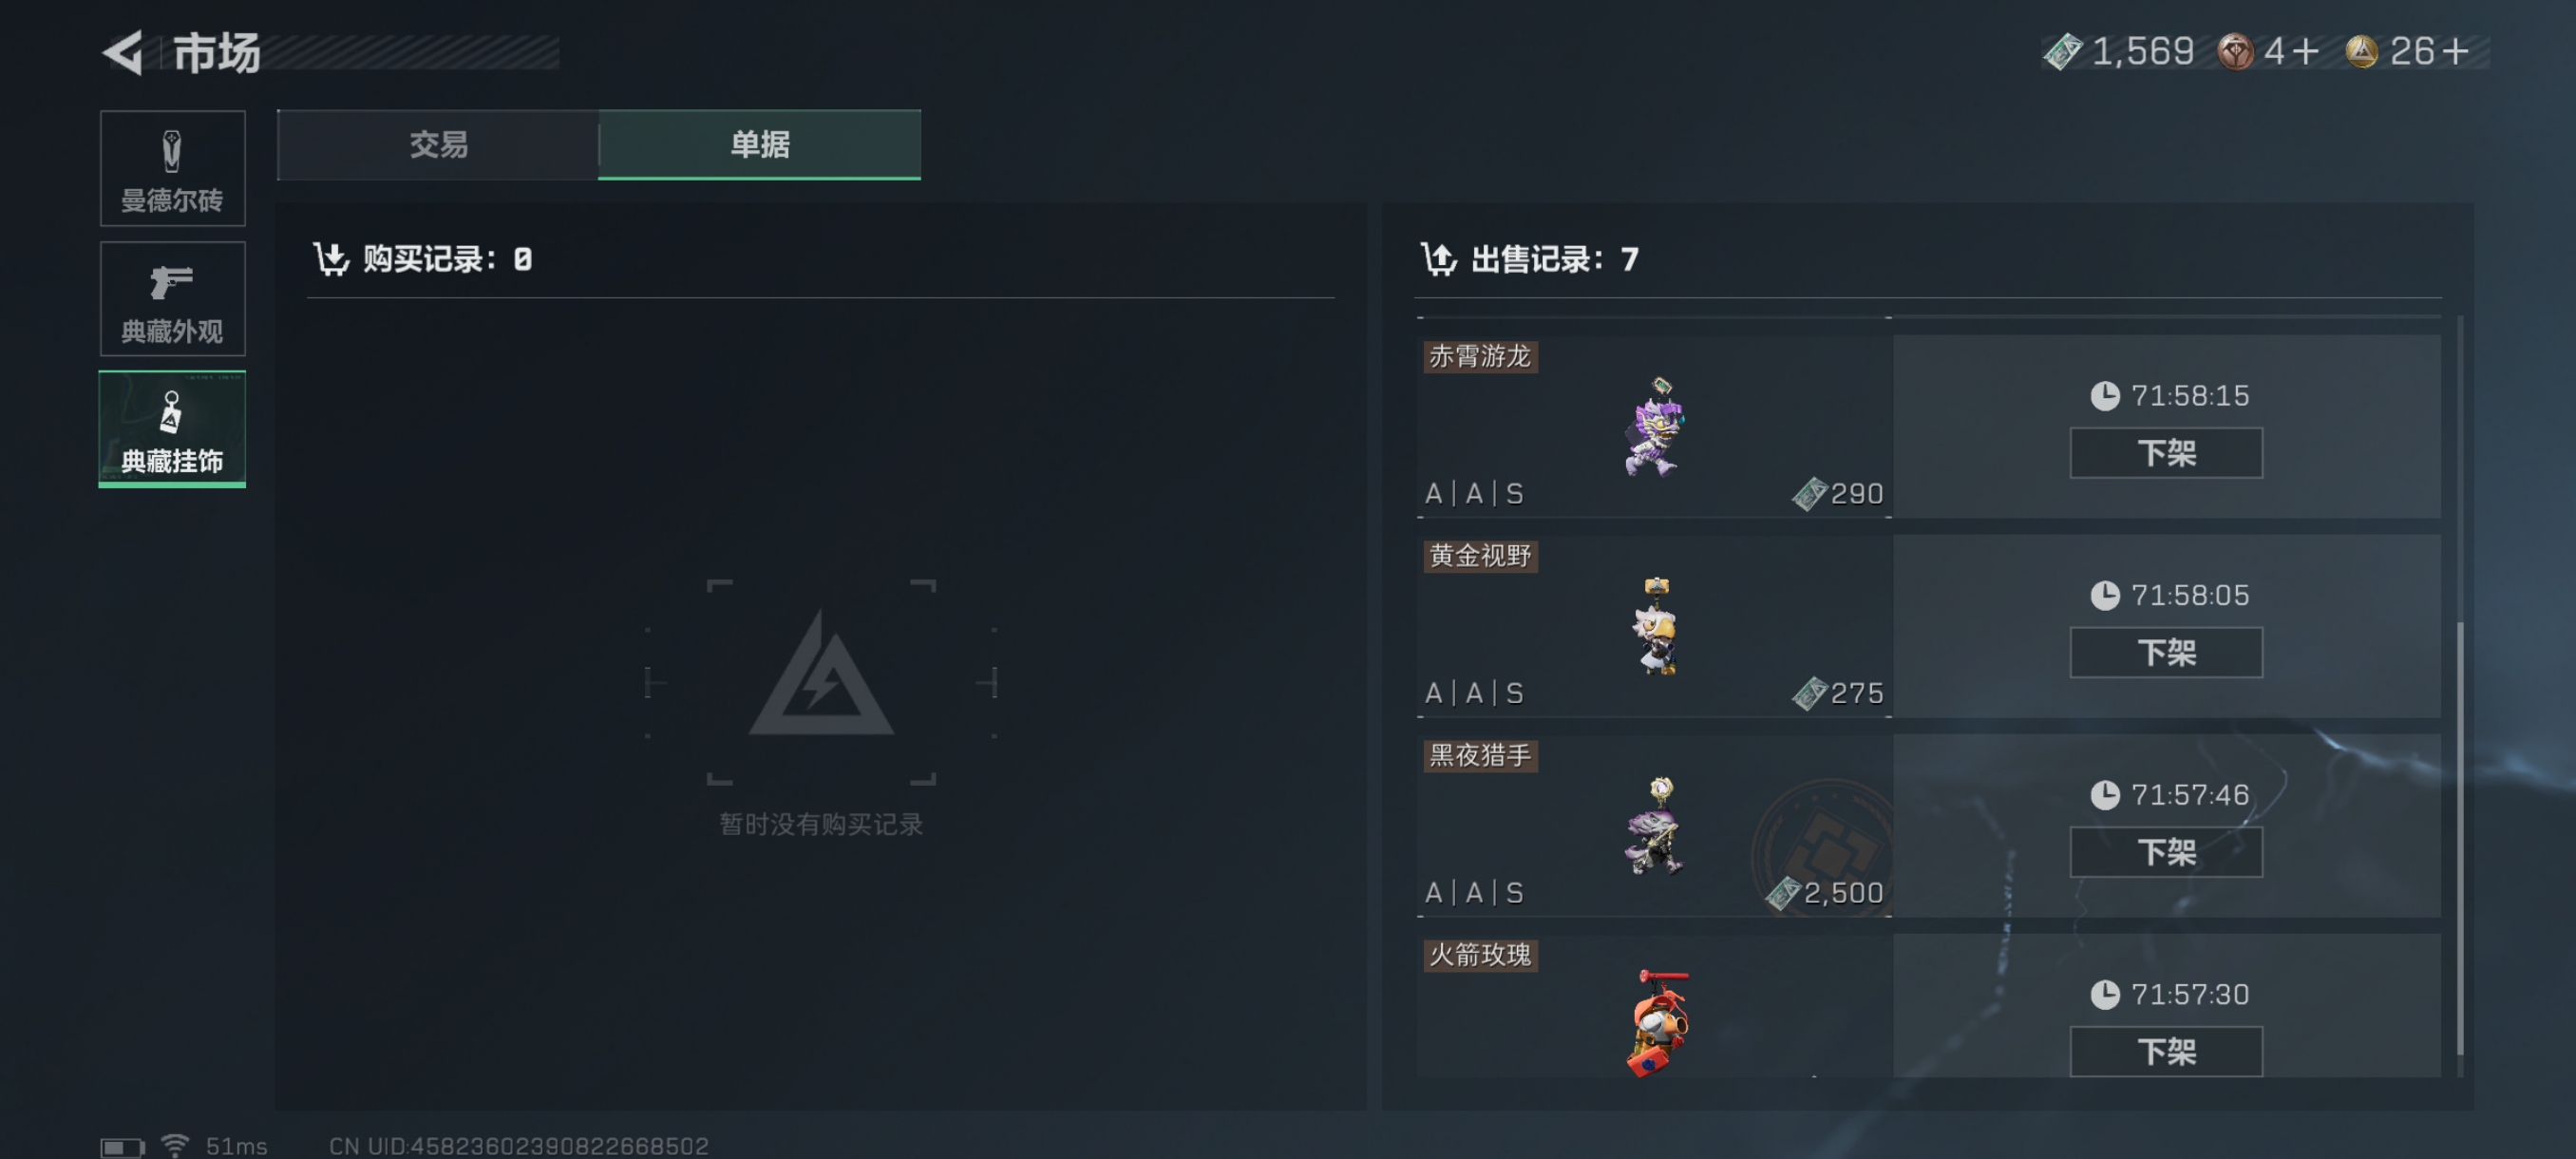Delist the 黄金视野 item with 下架
Viewport: 2576px width, 1159px height.
point(2165,652)
